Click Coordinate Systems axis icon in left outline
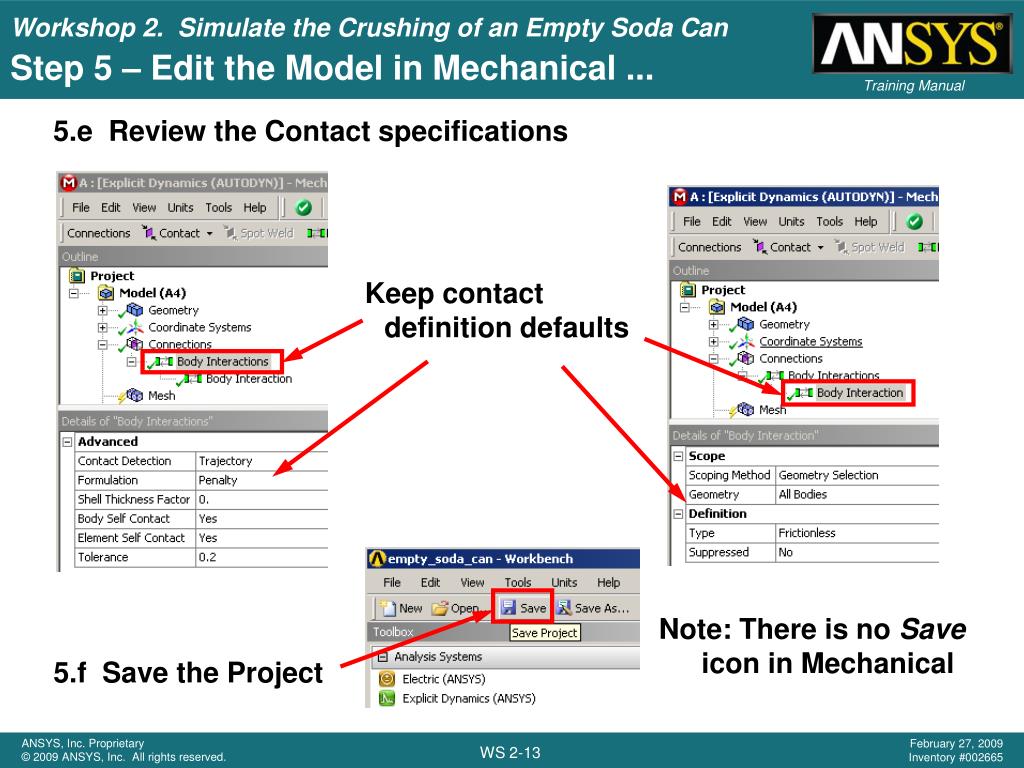The width and height of the screenshot is (1024, 768). coord(135,327)
